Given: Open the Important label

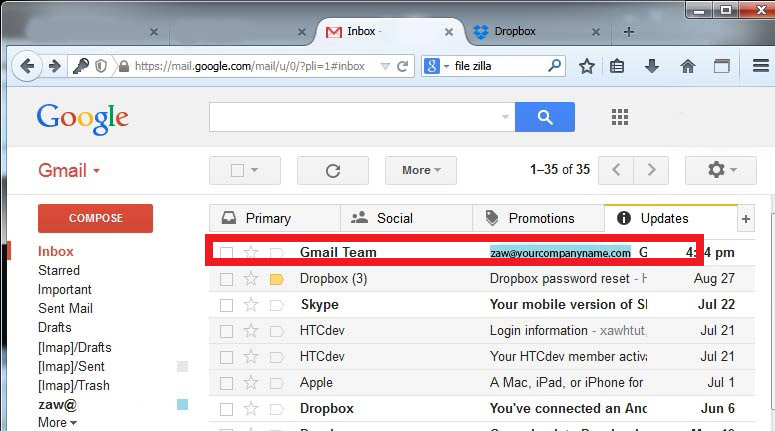Looking at the screenshot, I should pos(65,290).
